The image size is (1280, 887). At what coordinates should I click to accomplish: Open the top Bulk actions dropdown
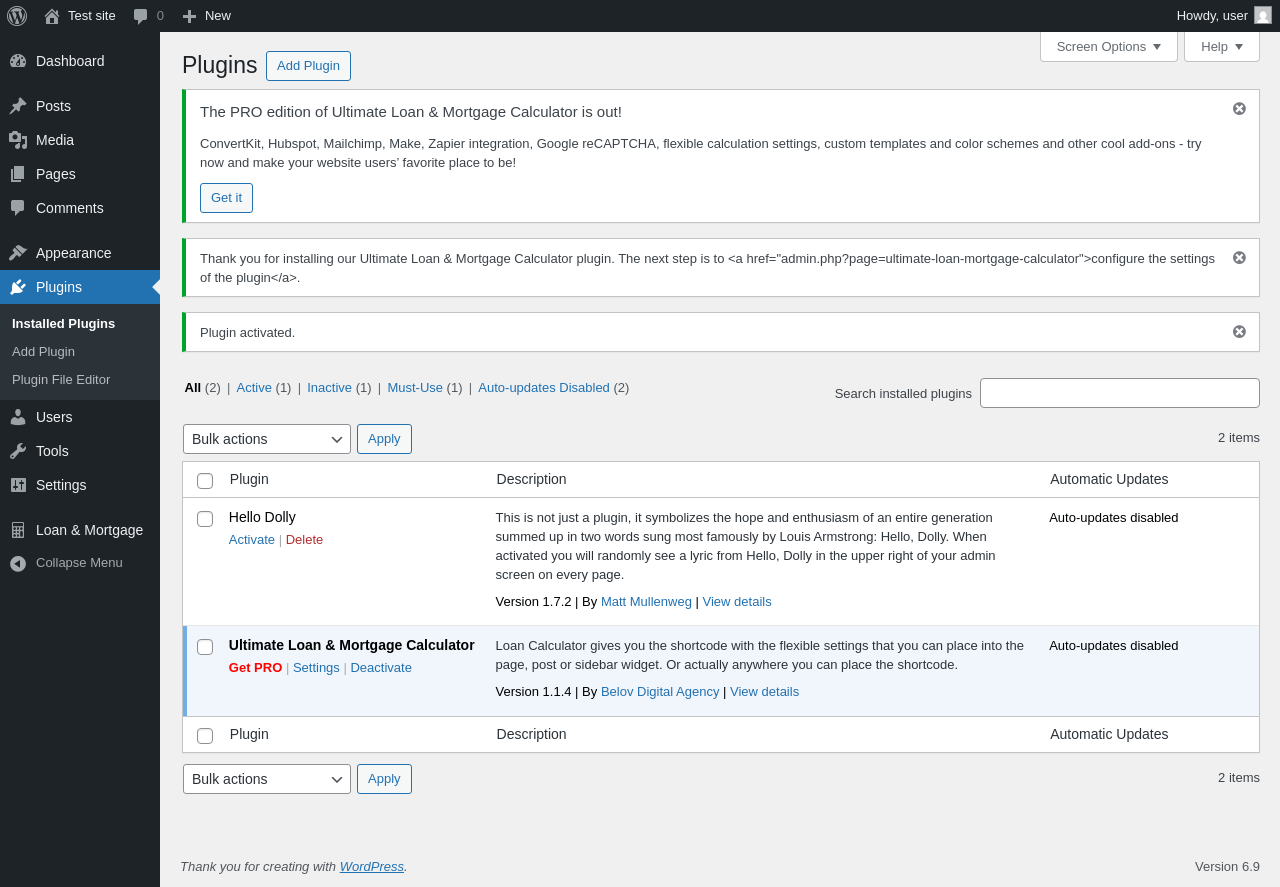tap(267, 439)
